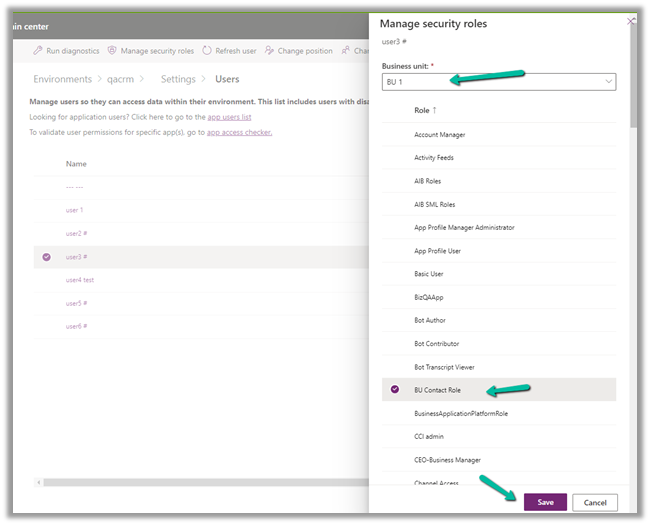Go to the Settings breadcrumb

point(178,79)
